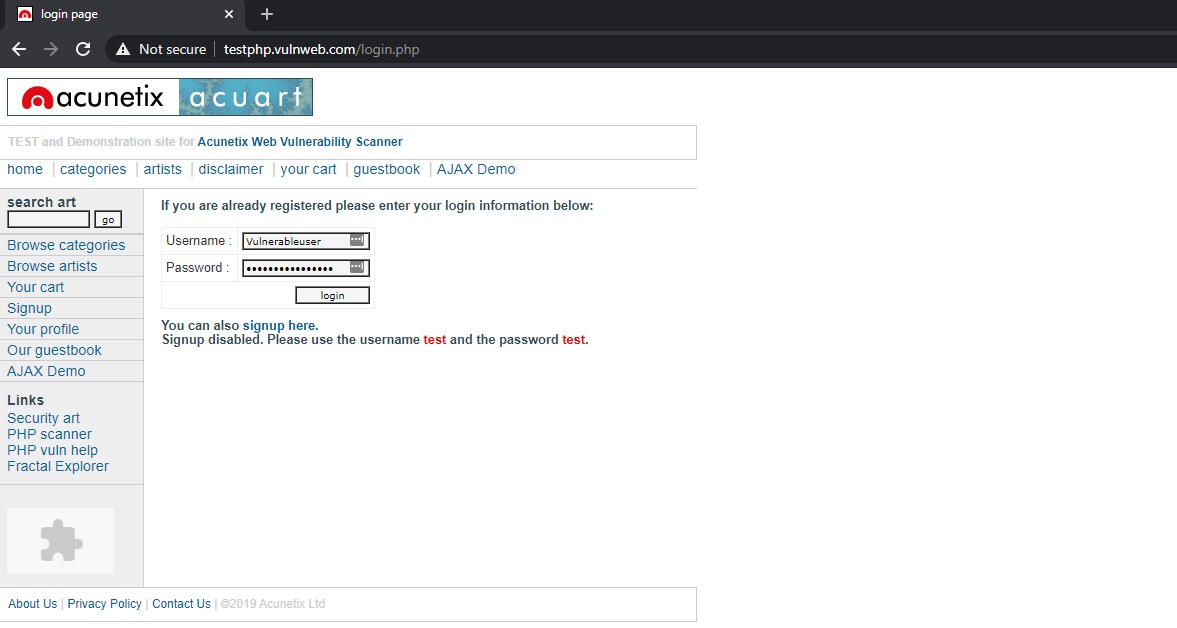Open the Security art link
The image size is (1177, 628).
[x=43, y=419]
